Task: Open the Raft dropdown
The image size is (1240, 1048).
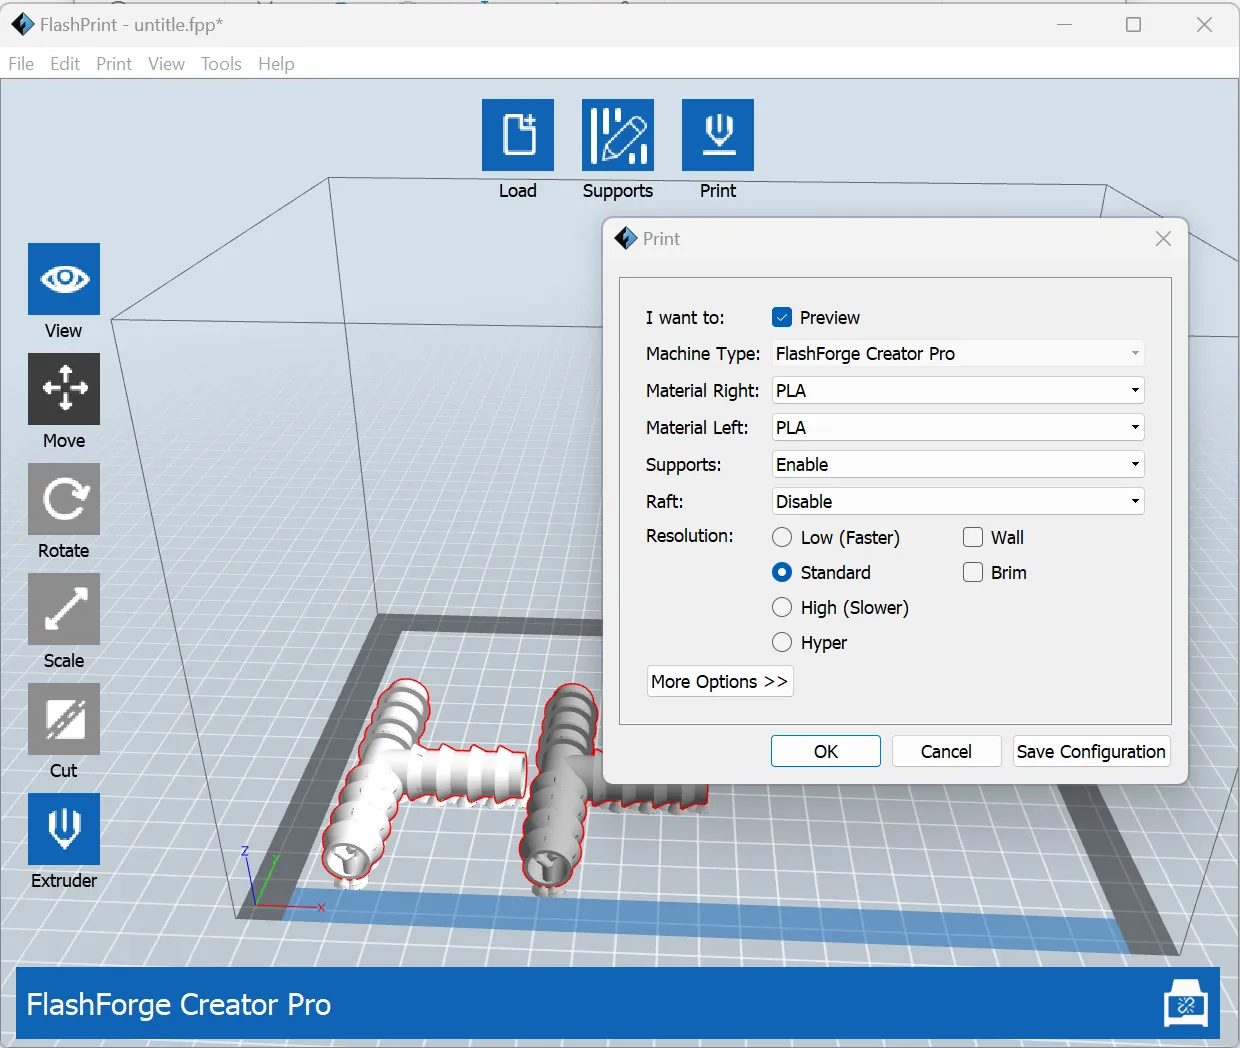Action: click(x=957, y=501)
